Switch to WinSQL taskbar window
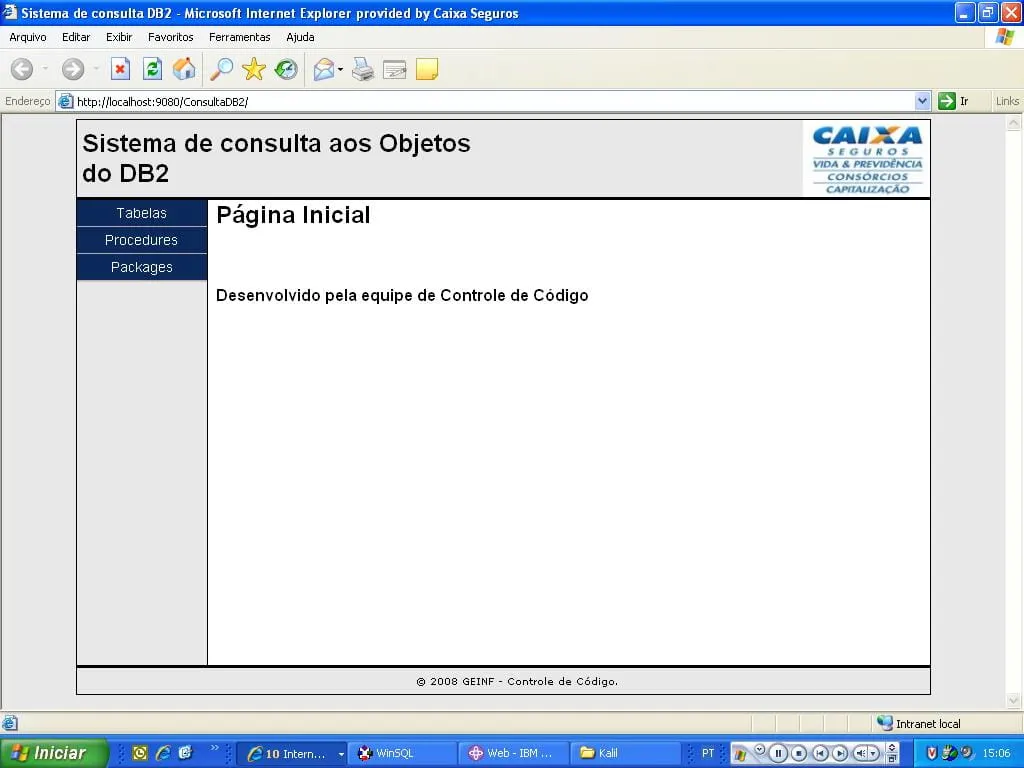Screen dimensions: 1024x768 [402, 753]
